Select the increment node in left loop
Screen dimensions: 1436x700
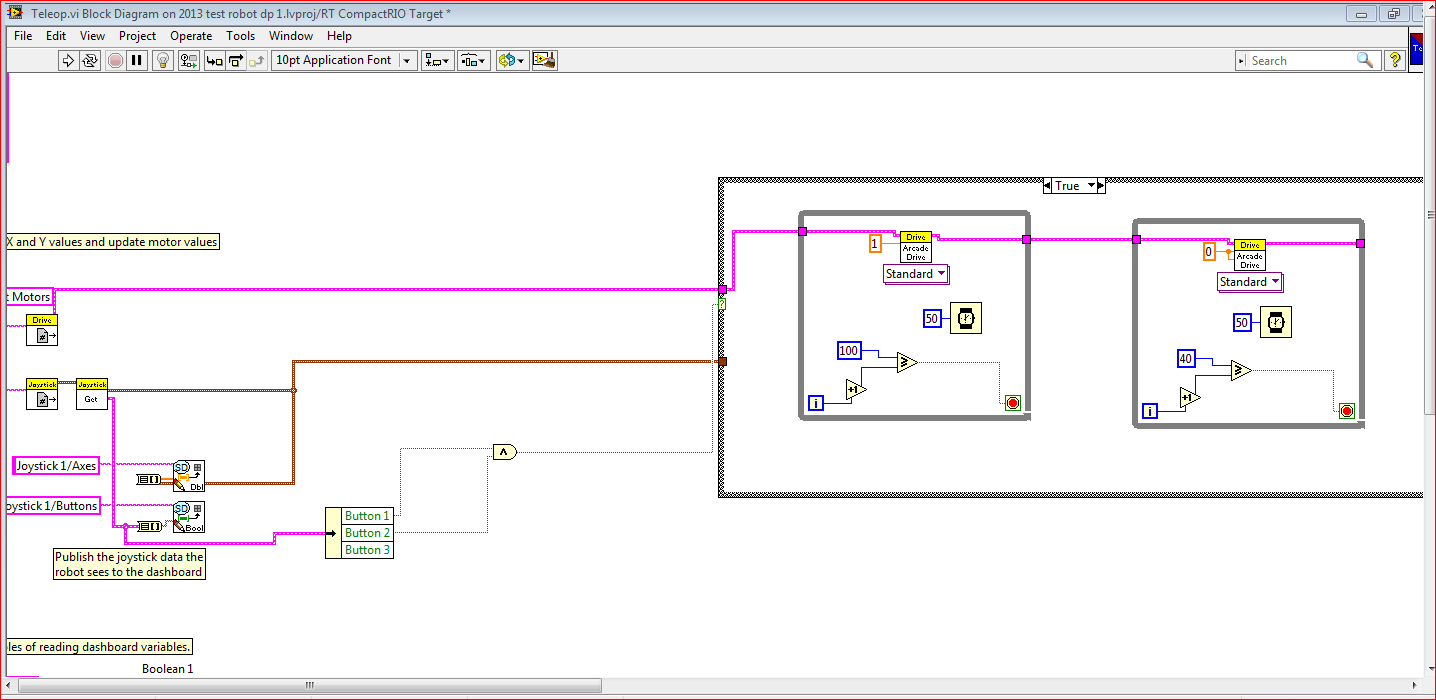coord(856,390)
